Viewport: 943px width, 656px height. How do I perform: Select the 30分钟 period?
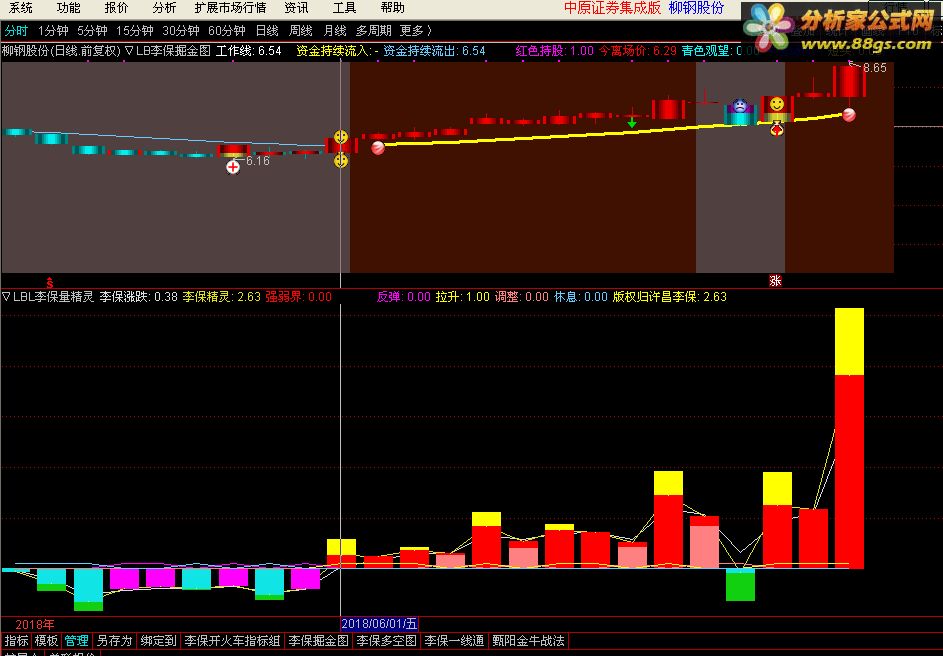tap(180, 31)
